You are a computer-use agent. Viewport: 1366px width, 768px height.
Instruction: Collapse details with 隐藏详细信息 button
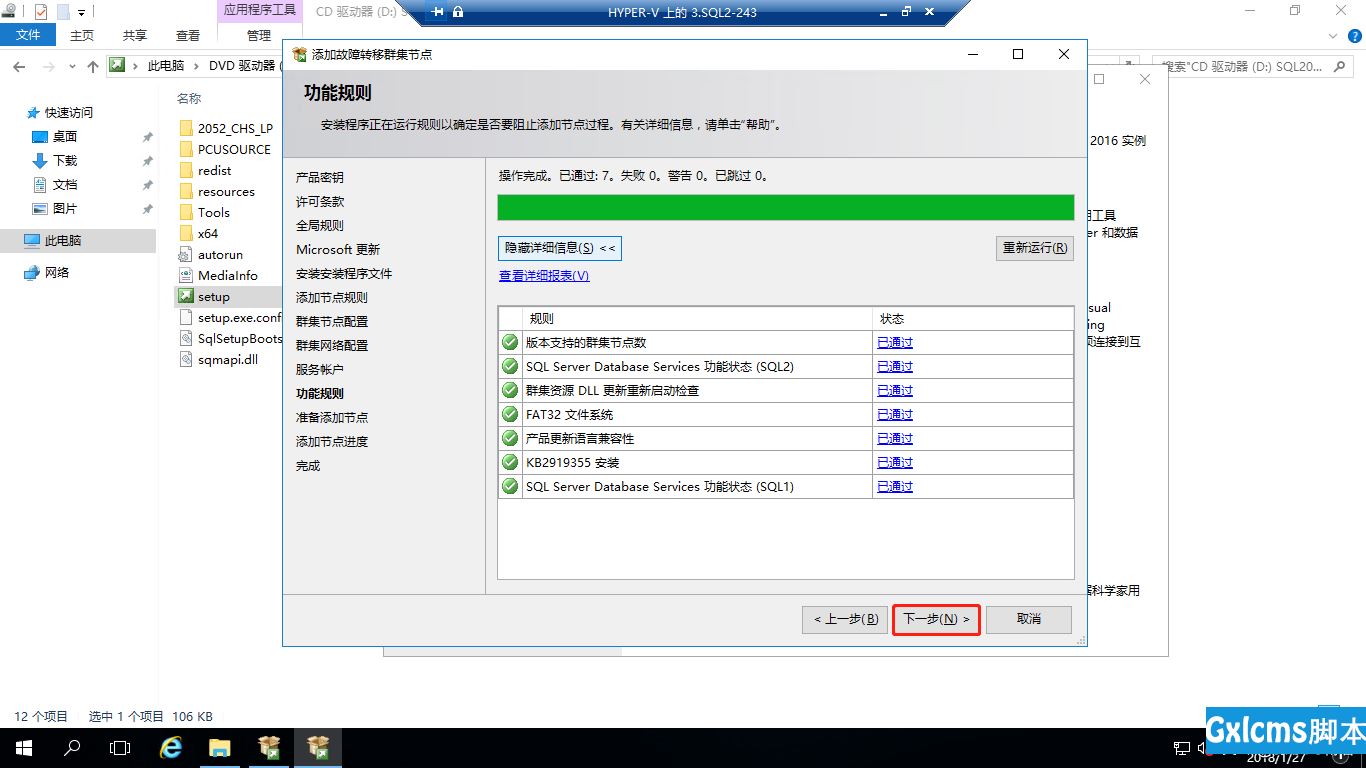point(560,248)
